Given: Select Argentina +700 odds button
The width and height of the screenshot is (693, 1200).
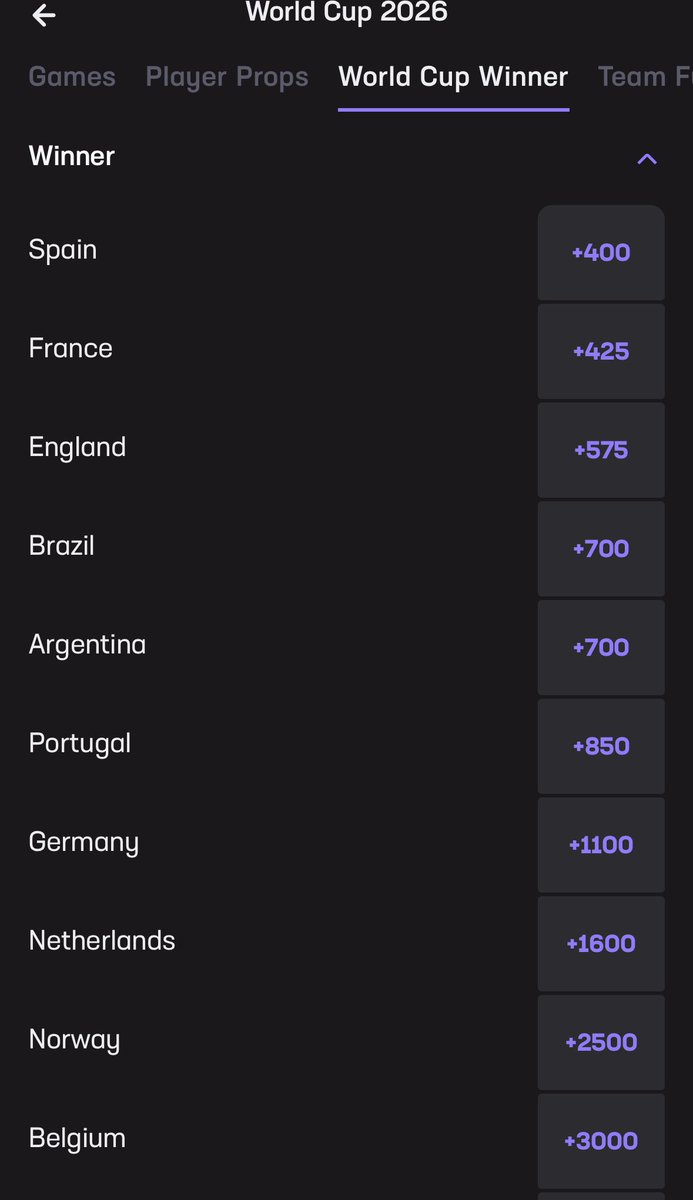Looking at the screenshot, I should click(601, 647).
